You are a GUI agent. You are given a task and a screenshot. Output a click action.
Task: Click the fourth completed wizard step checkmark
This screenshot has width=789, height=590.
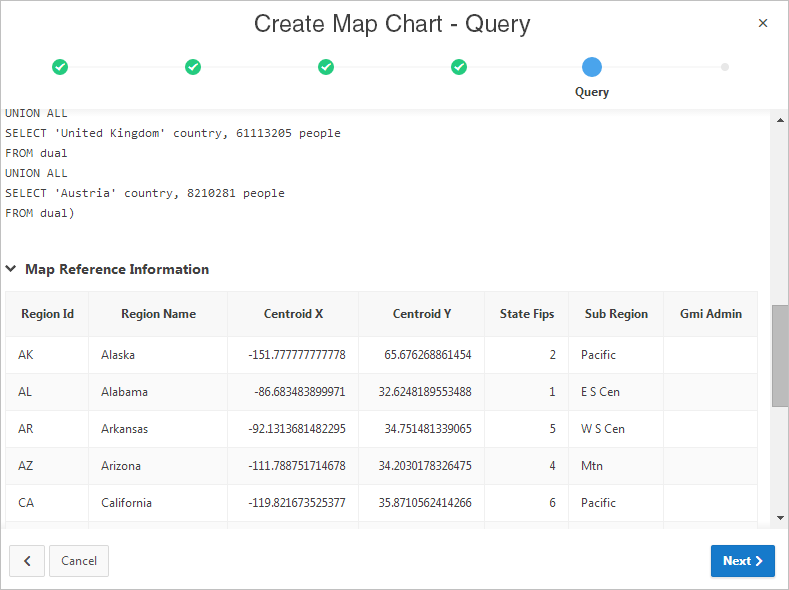[459, 67]
